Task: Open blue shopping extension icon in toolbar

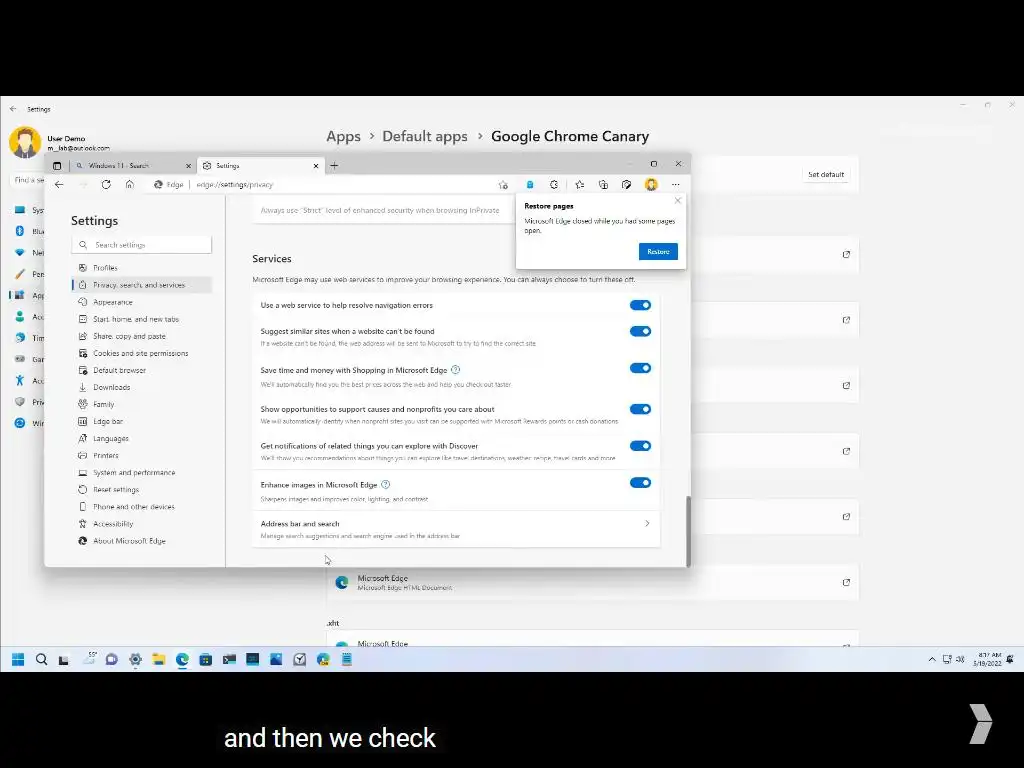Action: click(x=530, y=185)
